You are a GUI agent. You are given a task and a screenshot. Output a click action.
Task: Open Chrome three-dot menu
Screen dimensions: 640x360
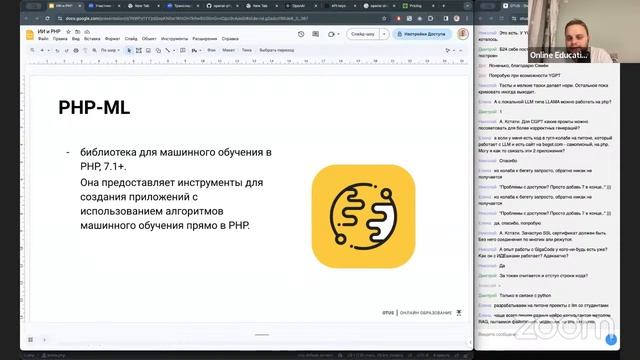coord(467,18)
